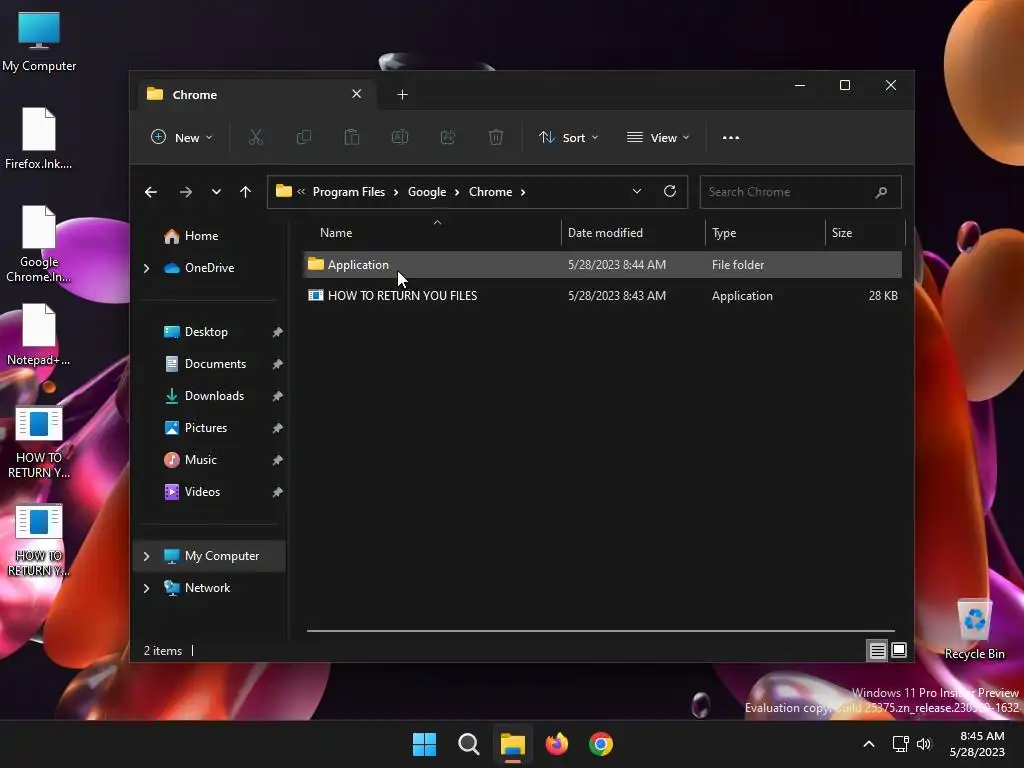This screenshot has width=1024, height=768.
Task: Click chevron after Chrome in breadcrumb
Action: 523,192
